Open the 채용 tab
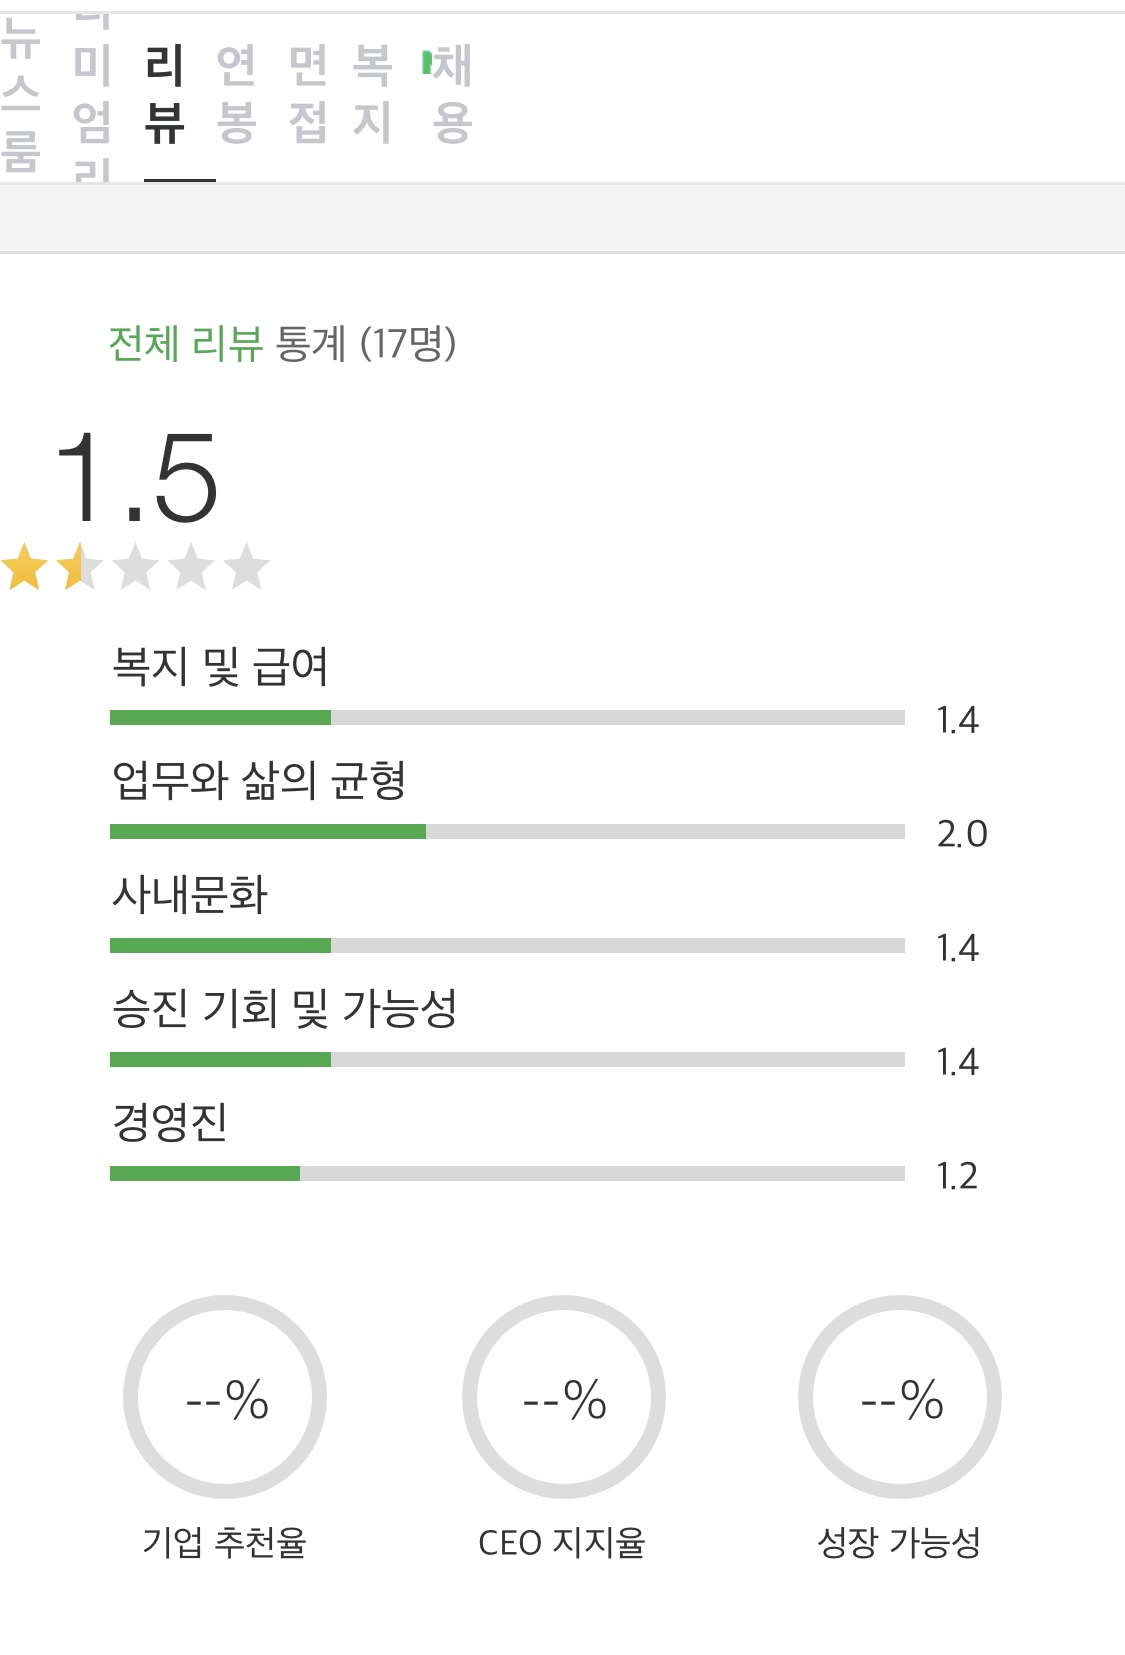Viewport: 1125px width, 1655px height. click(x=452, y=95)
